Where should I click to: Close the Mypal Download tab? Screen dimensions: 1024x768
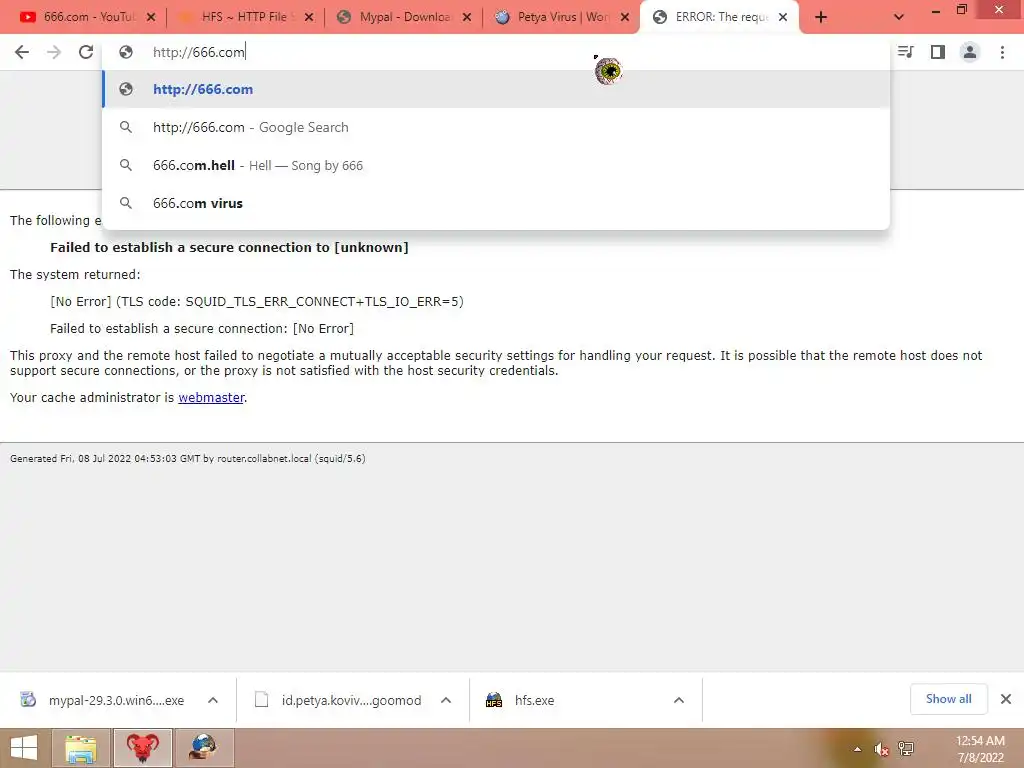(x=467, y=18)
